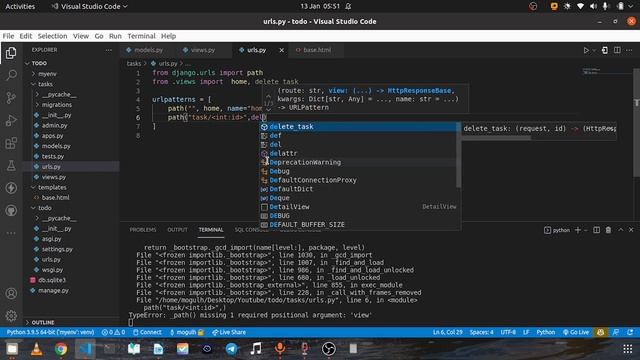
Task: Collapse the TODO root folder
Action: click(39, 63)
